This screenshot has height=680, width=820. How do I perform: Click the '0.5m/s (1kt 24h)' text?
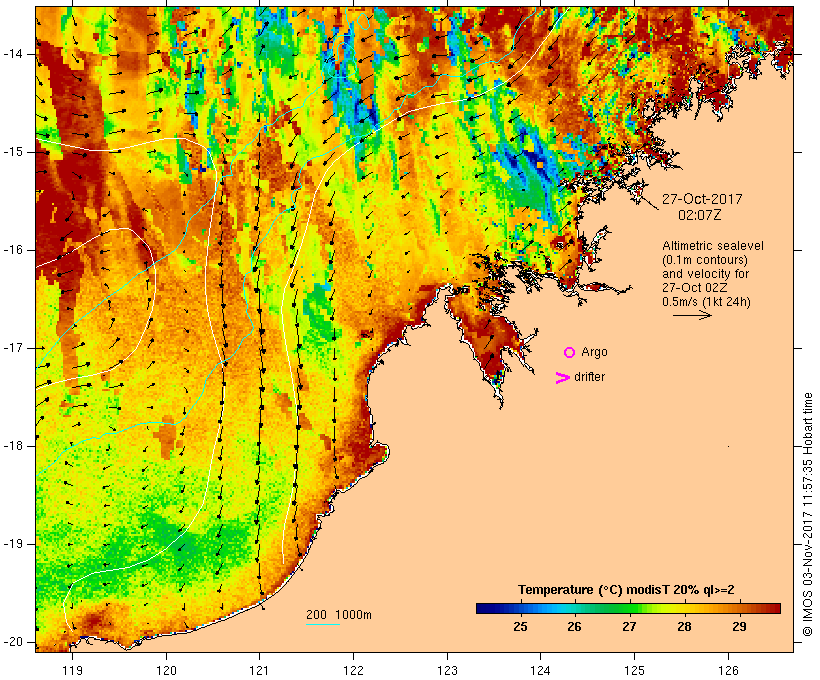click(706, 302)
